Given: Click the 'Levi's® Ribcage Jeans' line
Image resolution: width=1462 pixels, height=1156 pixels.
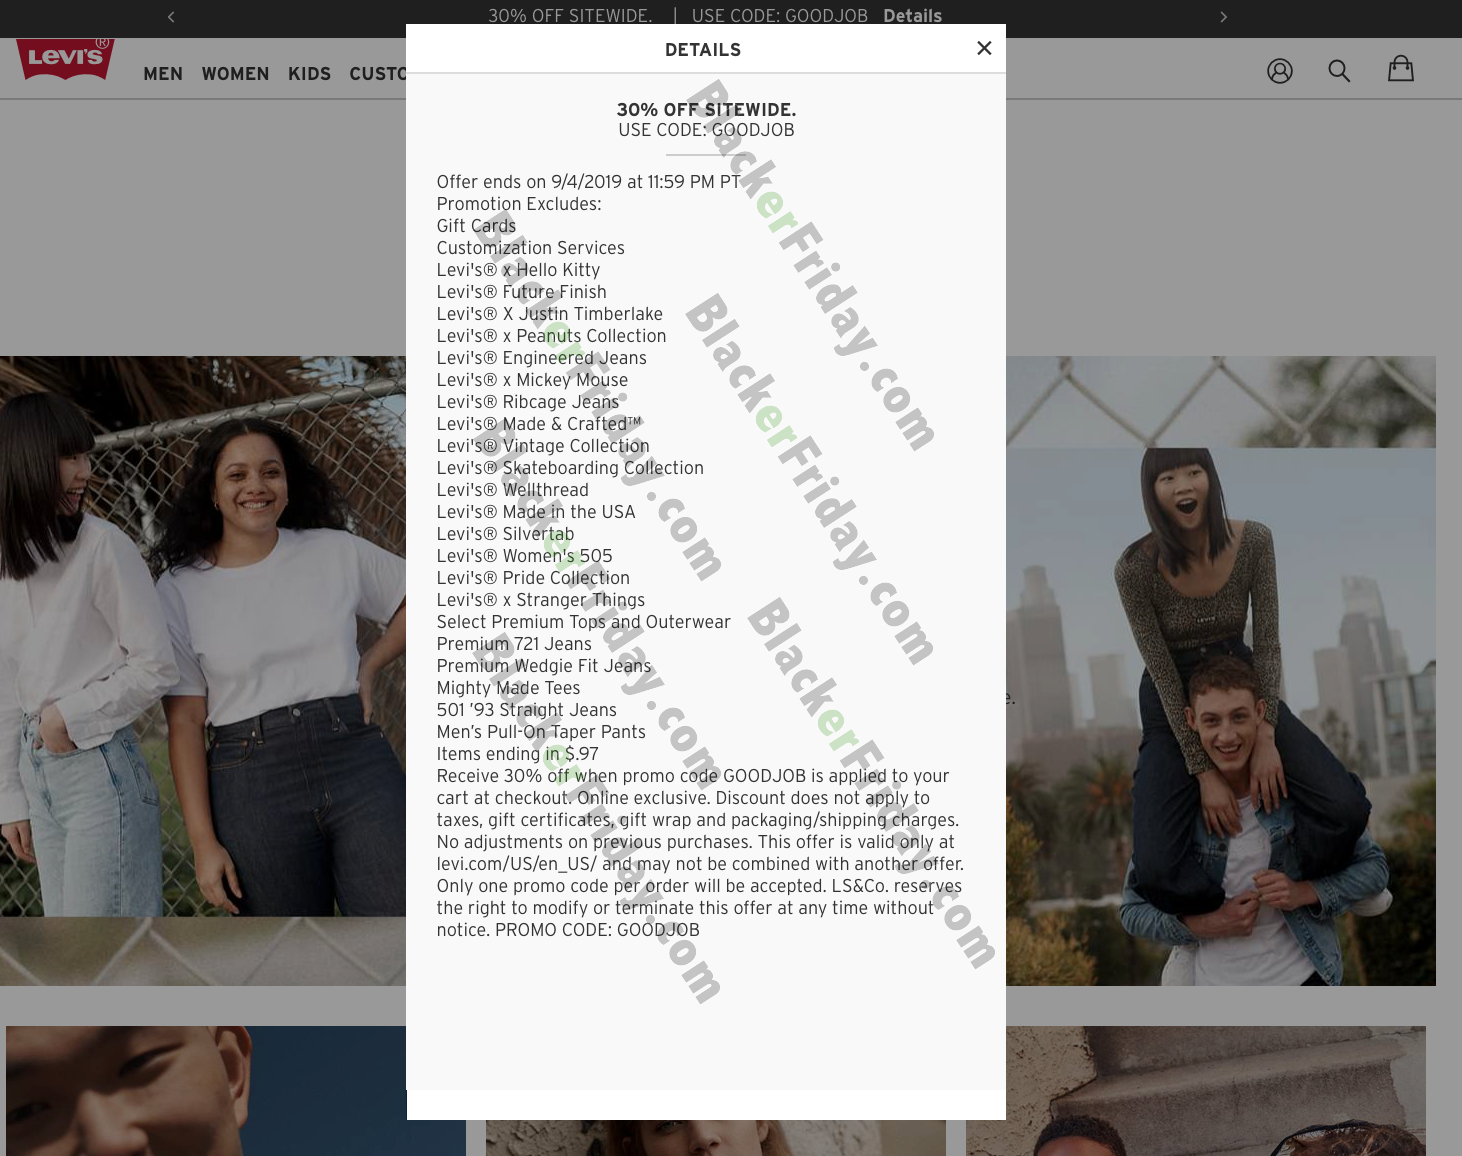Looking at the screenshot, I should point(528,402).
